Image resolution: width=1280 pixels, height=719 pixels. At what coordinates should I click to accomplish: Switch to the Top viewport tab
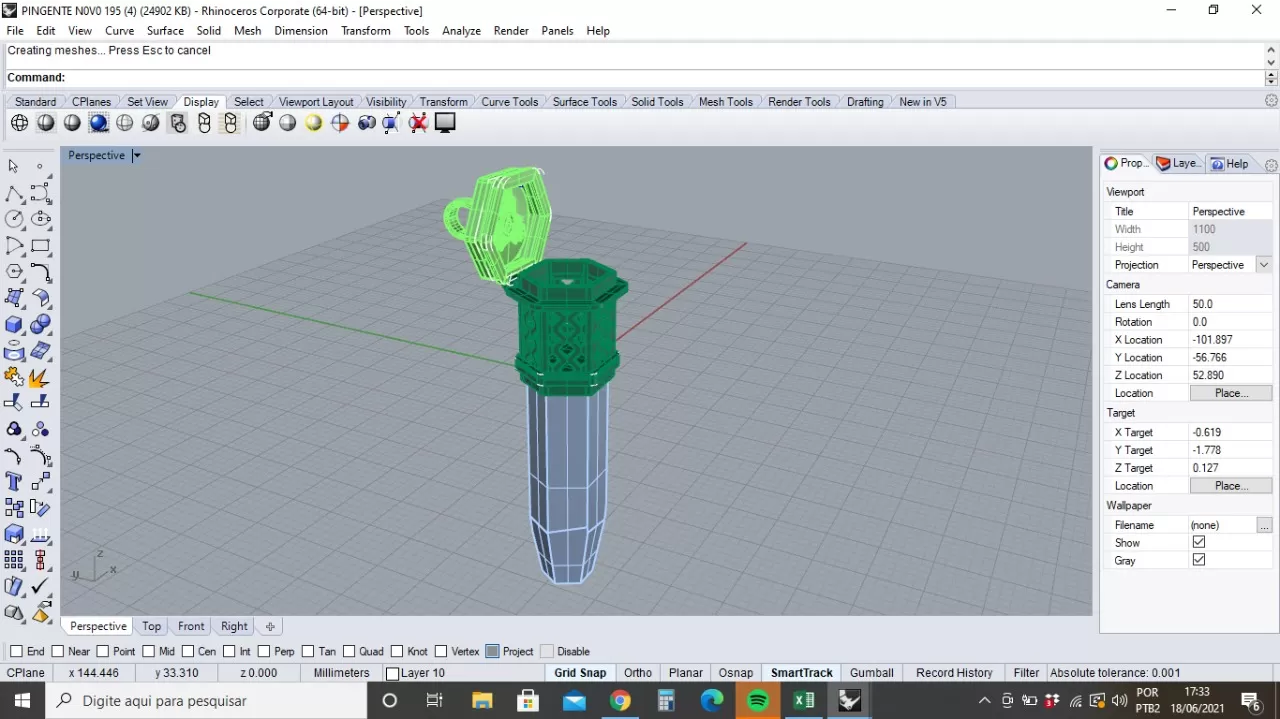(151, 627)
